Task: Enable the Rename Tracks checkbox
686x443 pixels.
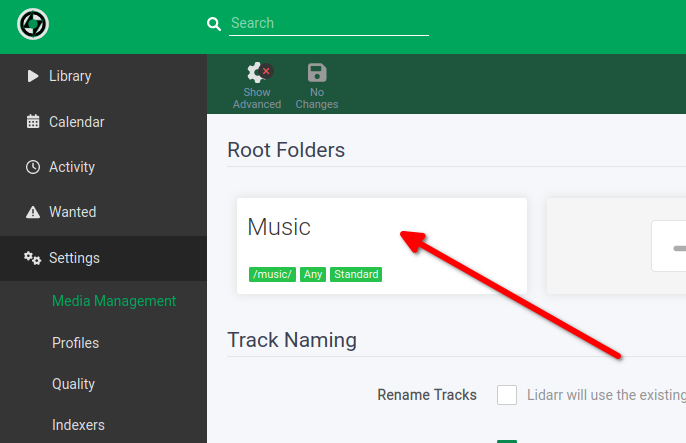Action: [x=507, y=395]
